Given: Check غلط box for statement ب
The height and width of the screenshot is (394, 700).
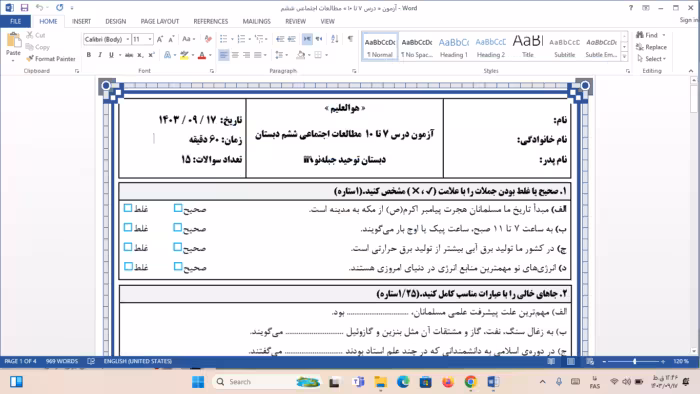Looking at the screenshot, I should click(128, 228).
